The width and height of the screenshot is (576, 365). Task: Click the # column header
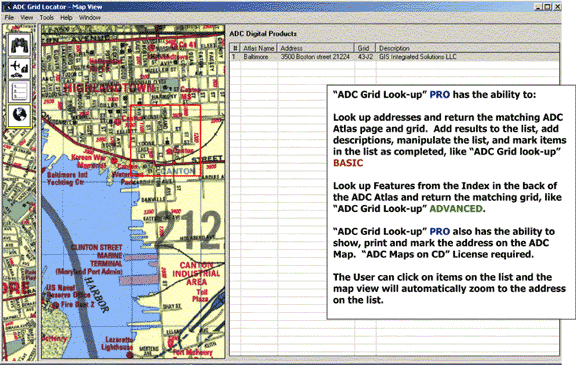[235, 48]
